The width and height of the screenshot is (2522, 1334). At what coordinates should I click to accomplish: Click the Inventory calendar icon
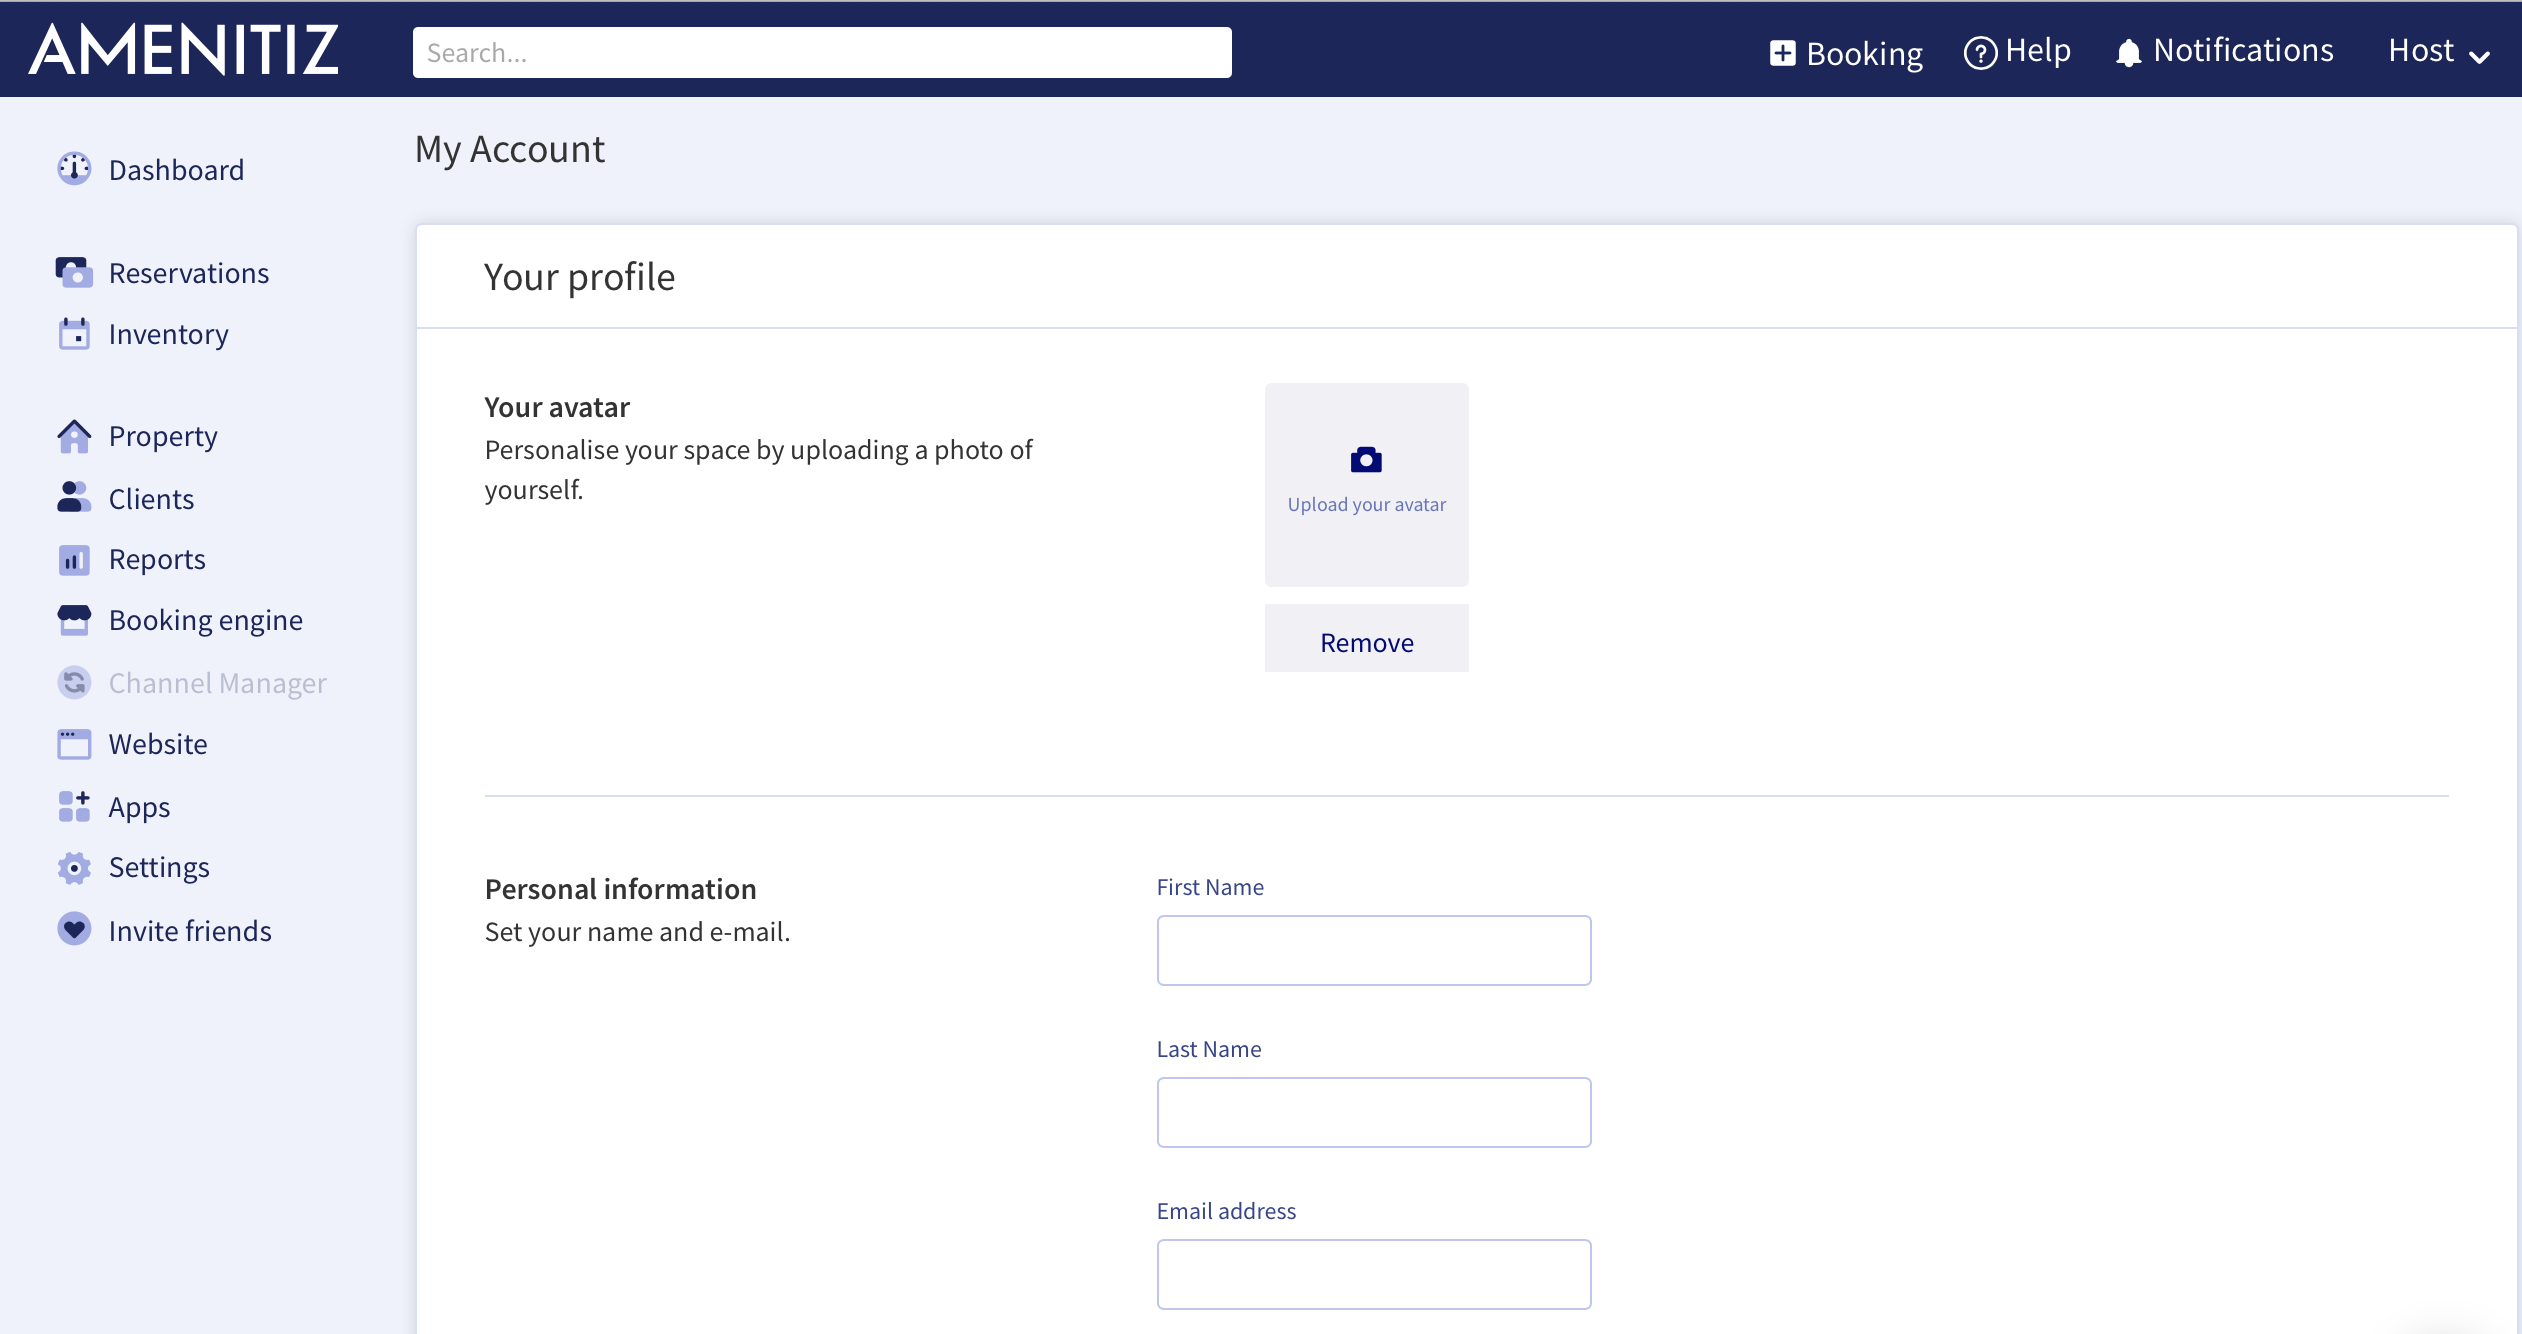tap(74, 334)
